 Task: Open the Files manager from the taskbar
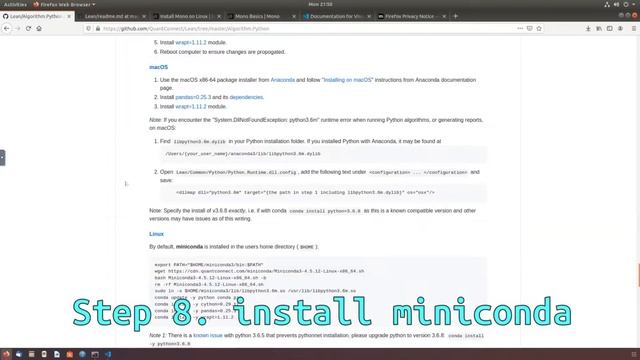31,354
